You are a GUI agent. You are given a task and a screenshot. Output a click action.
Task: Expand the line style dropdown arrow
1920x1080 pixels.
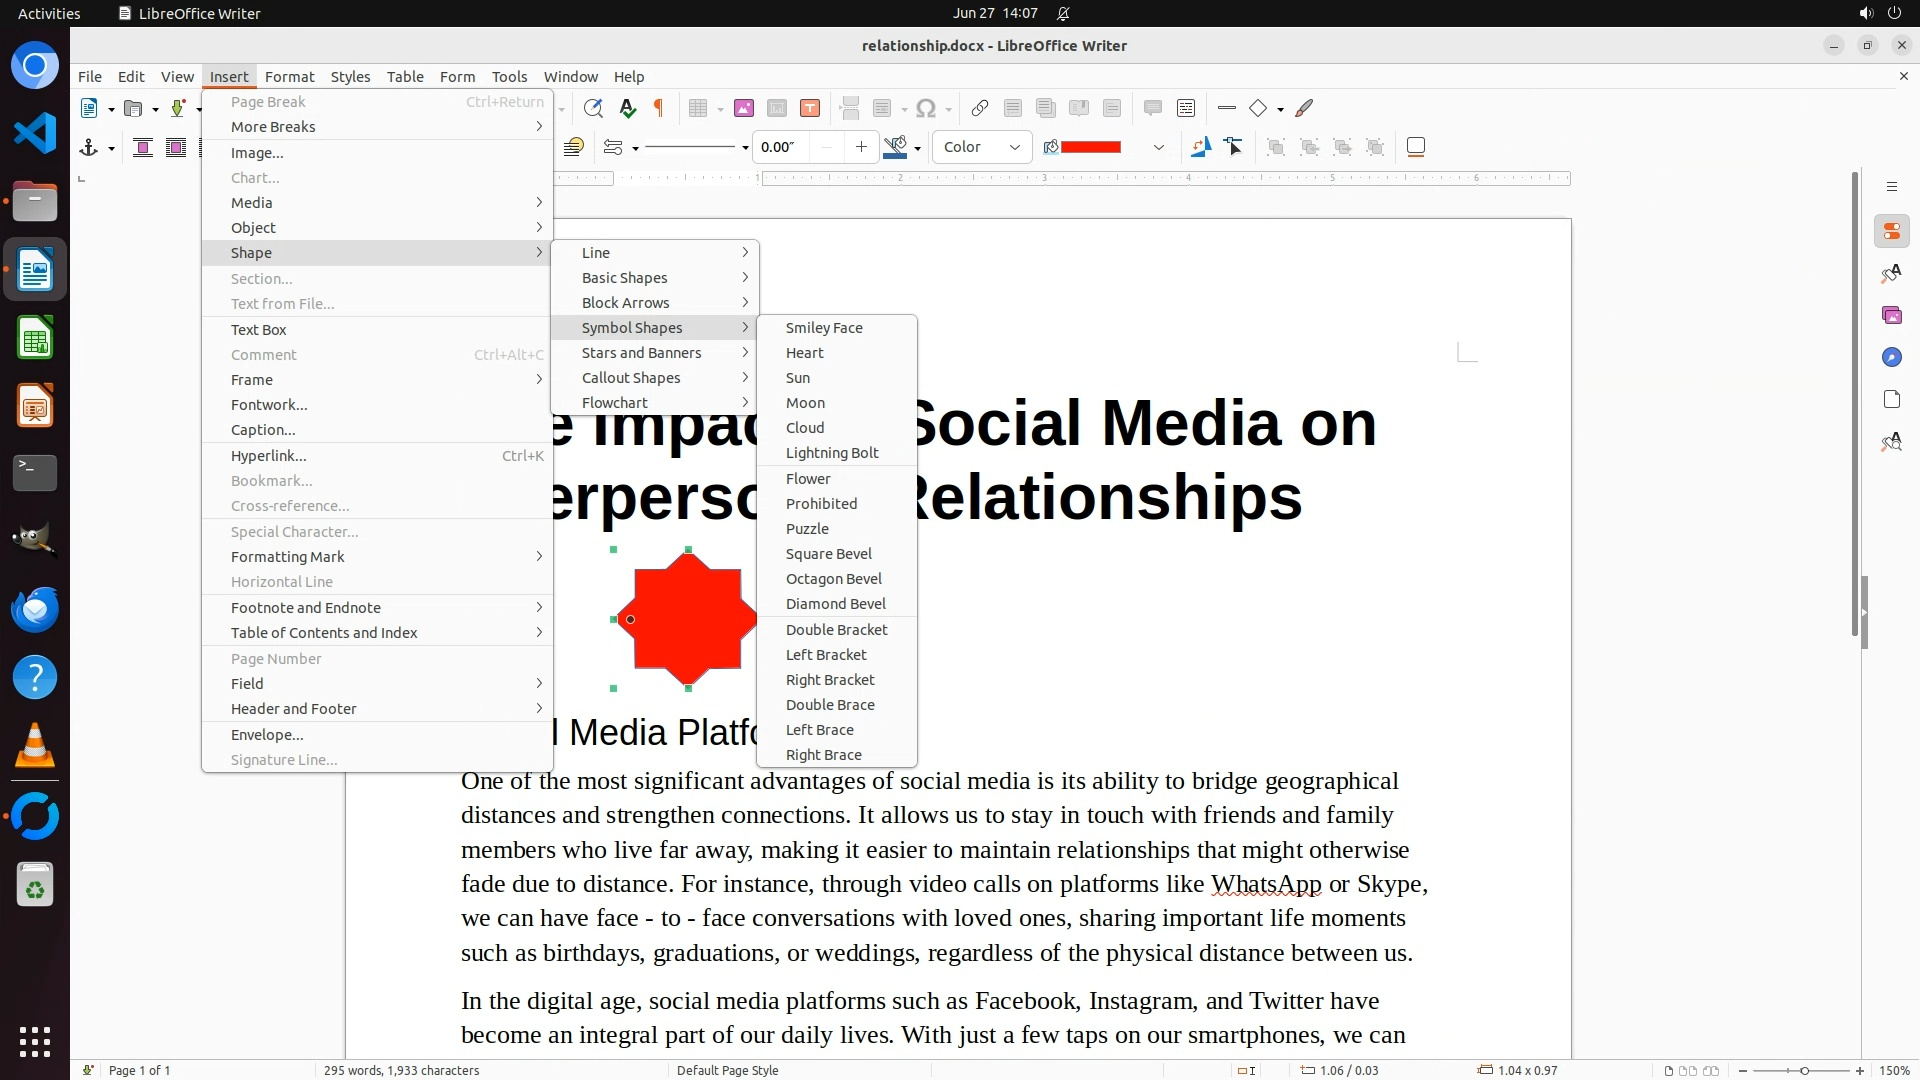click(745, 148)
